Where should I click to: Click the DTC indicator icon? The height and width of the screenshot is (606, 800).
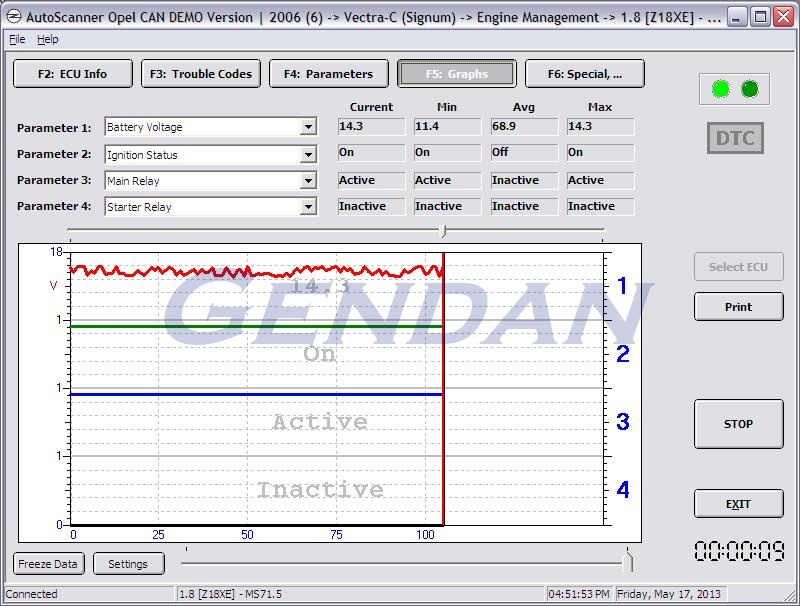(735, 138)
